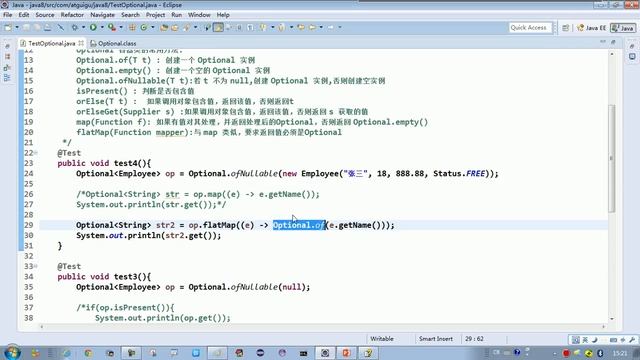Click the New Java Package icon
The image size is (640, 360).
coord(132,27)
